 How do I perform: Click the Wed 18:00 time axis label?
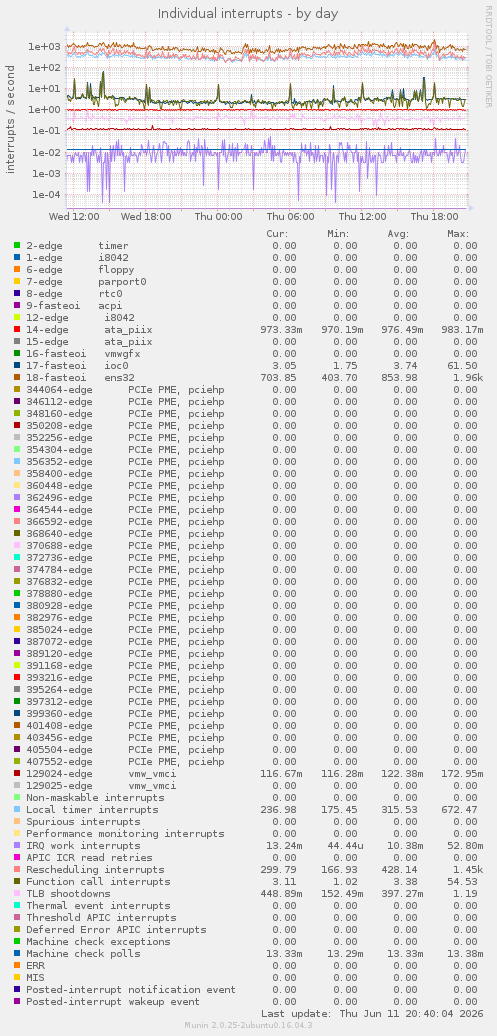pyautogui.click(x=145, y=216)
